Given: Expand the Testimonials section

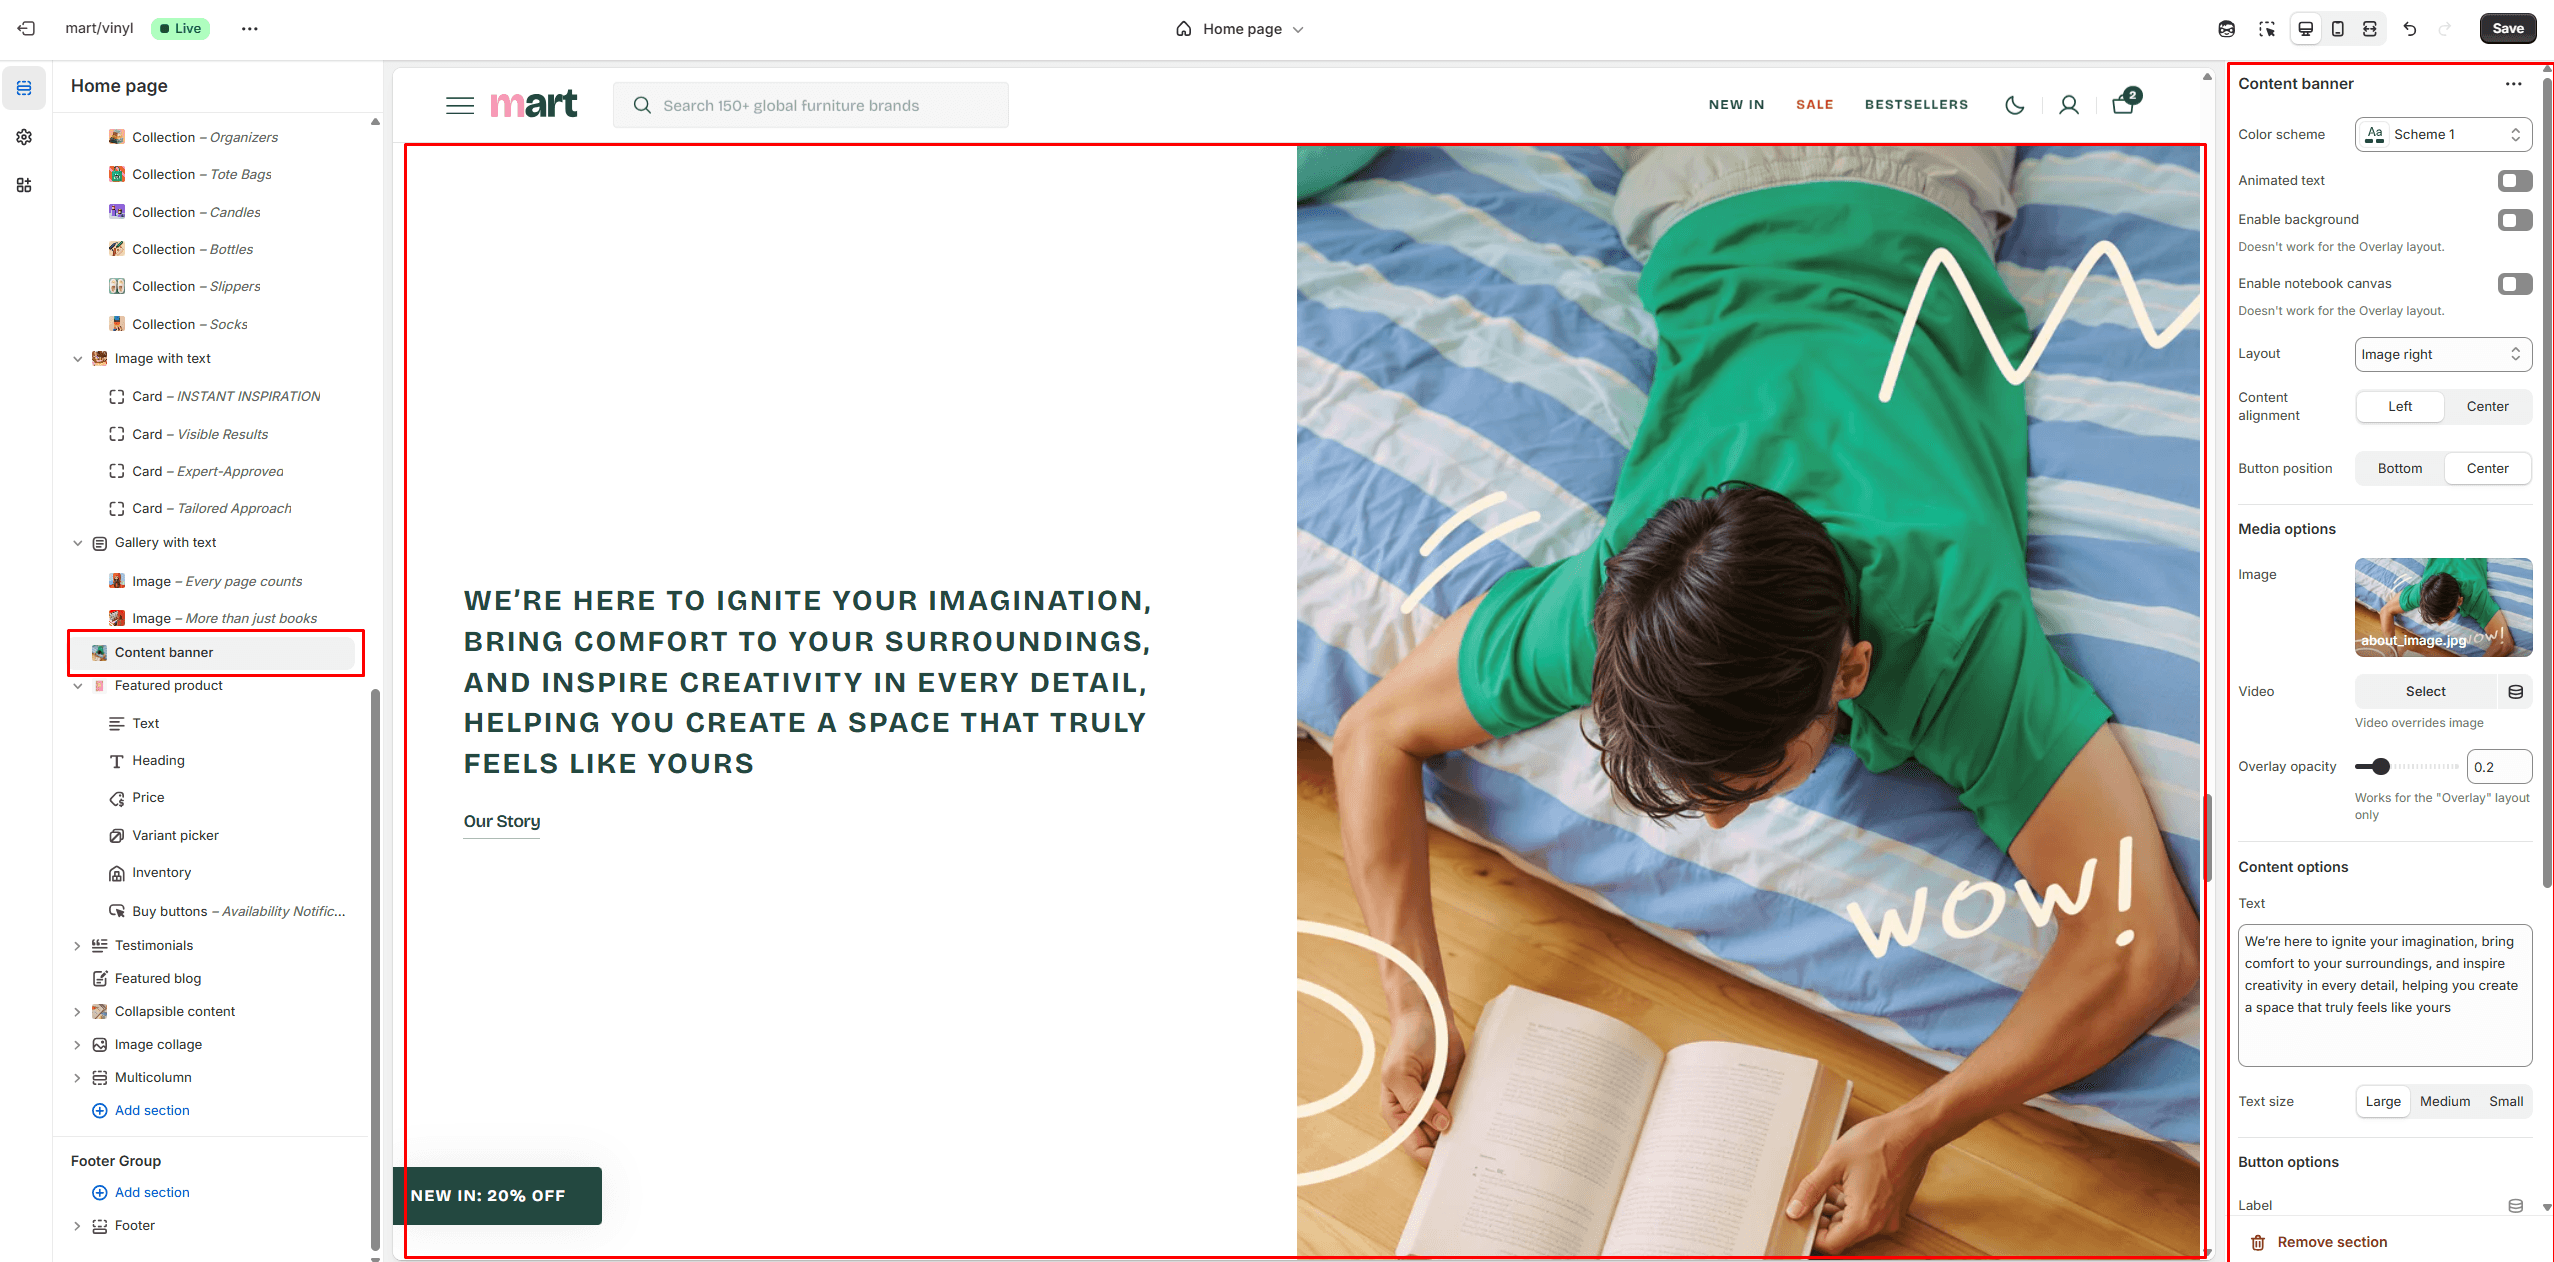Looking at the screenshot, I should 77,946.
